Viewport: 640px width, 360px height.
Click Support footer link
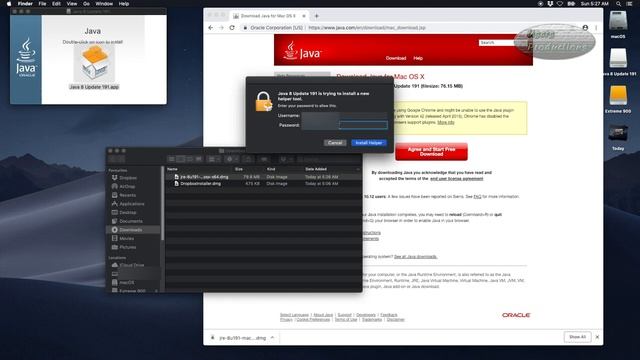(x=344, y=315)
